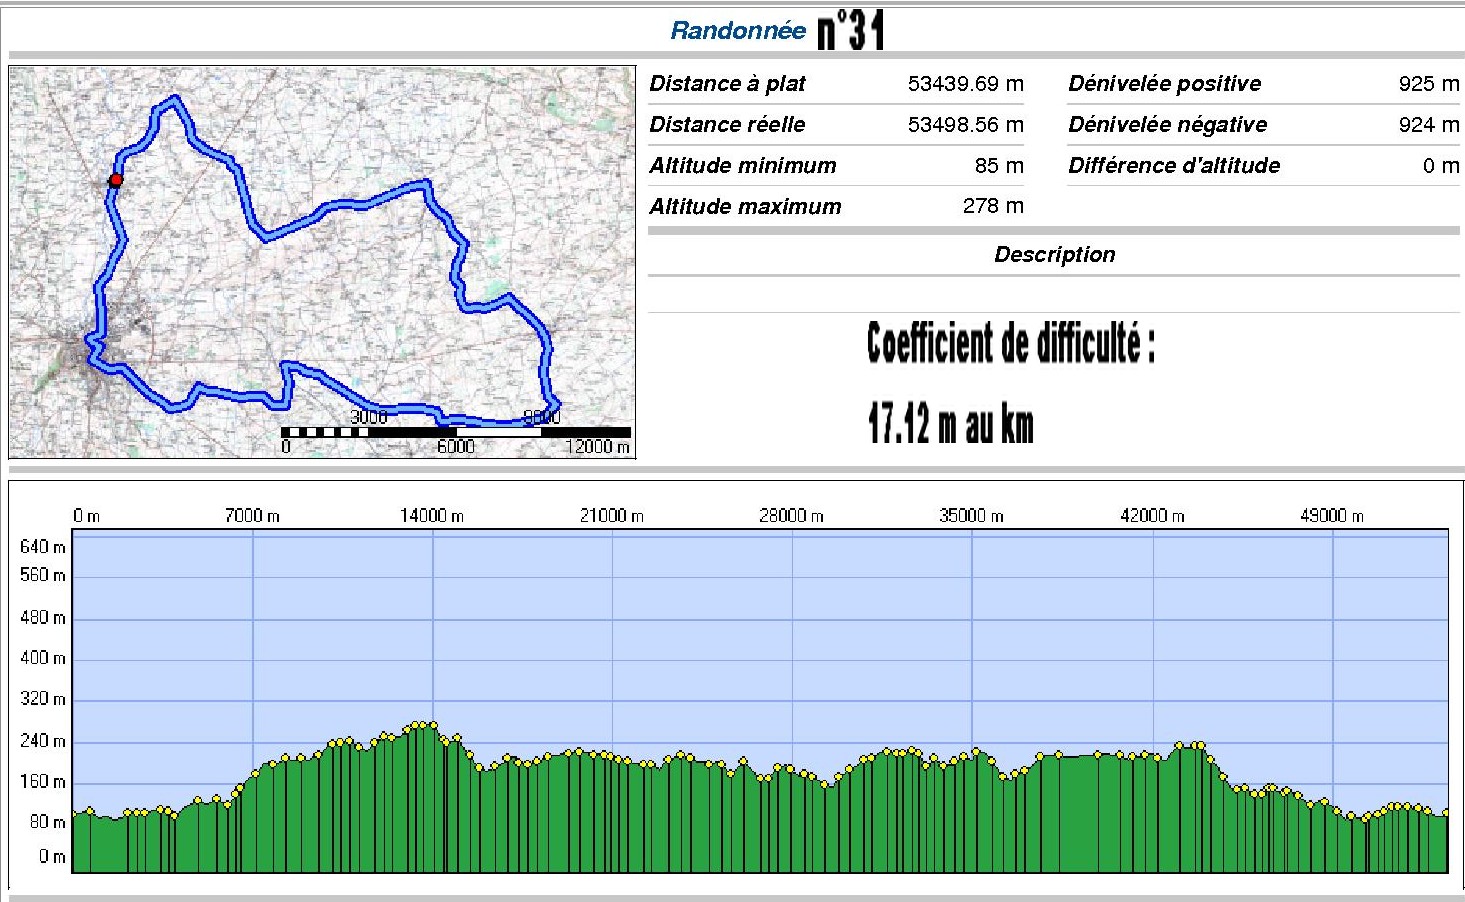The width and height of the screenshot is (1465, 902).
Task: Select the "Différence d'altitude" label
Action: (x=1174, y=166)
